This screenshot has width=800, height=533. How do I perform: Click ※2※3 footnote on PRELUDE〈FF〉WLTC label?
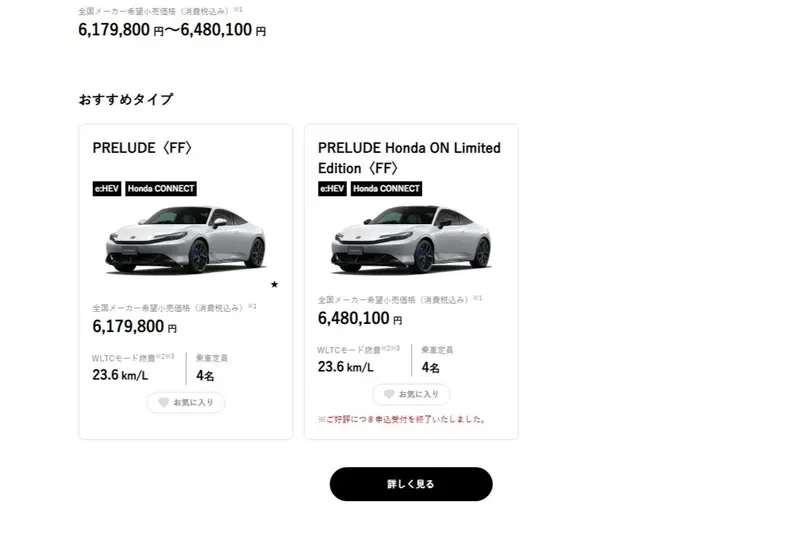click(x=163, y=355)
